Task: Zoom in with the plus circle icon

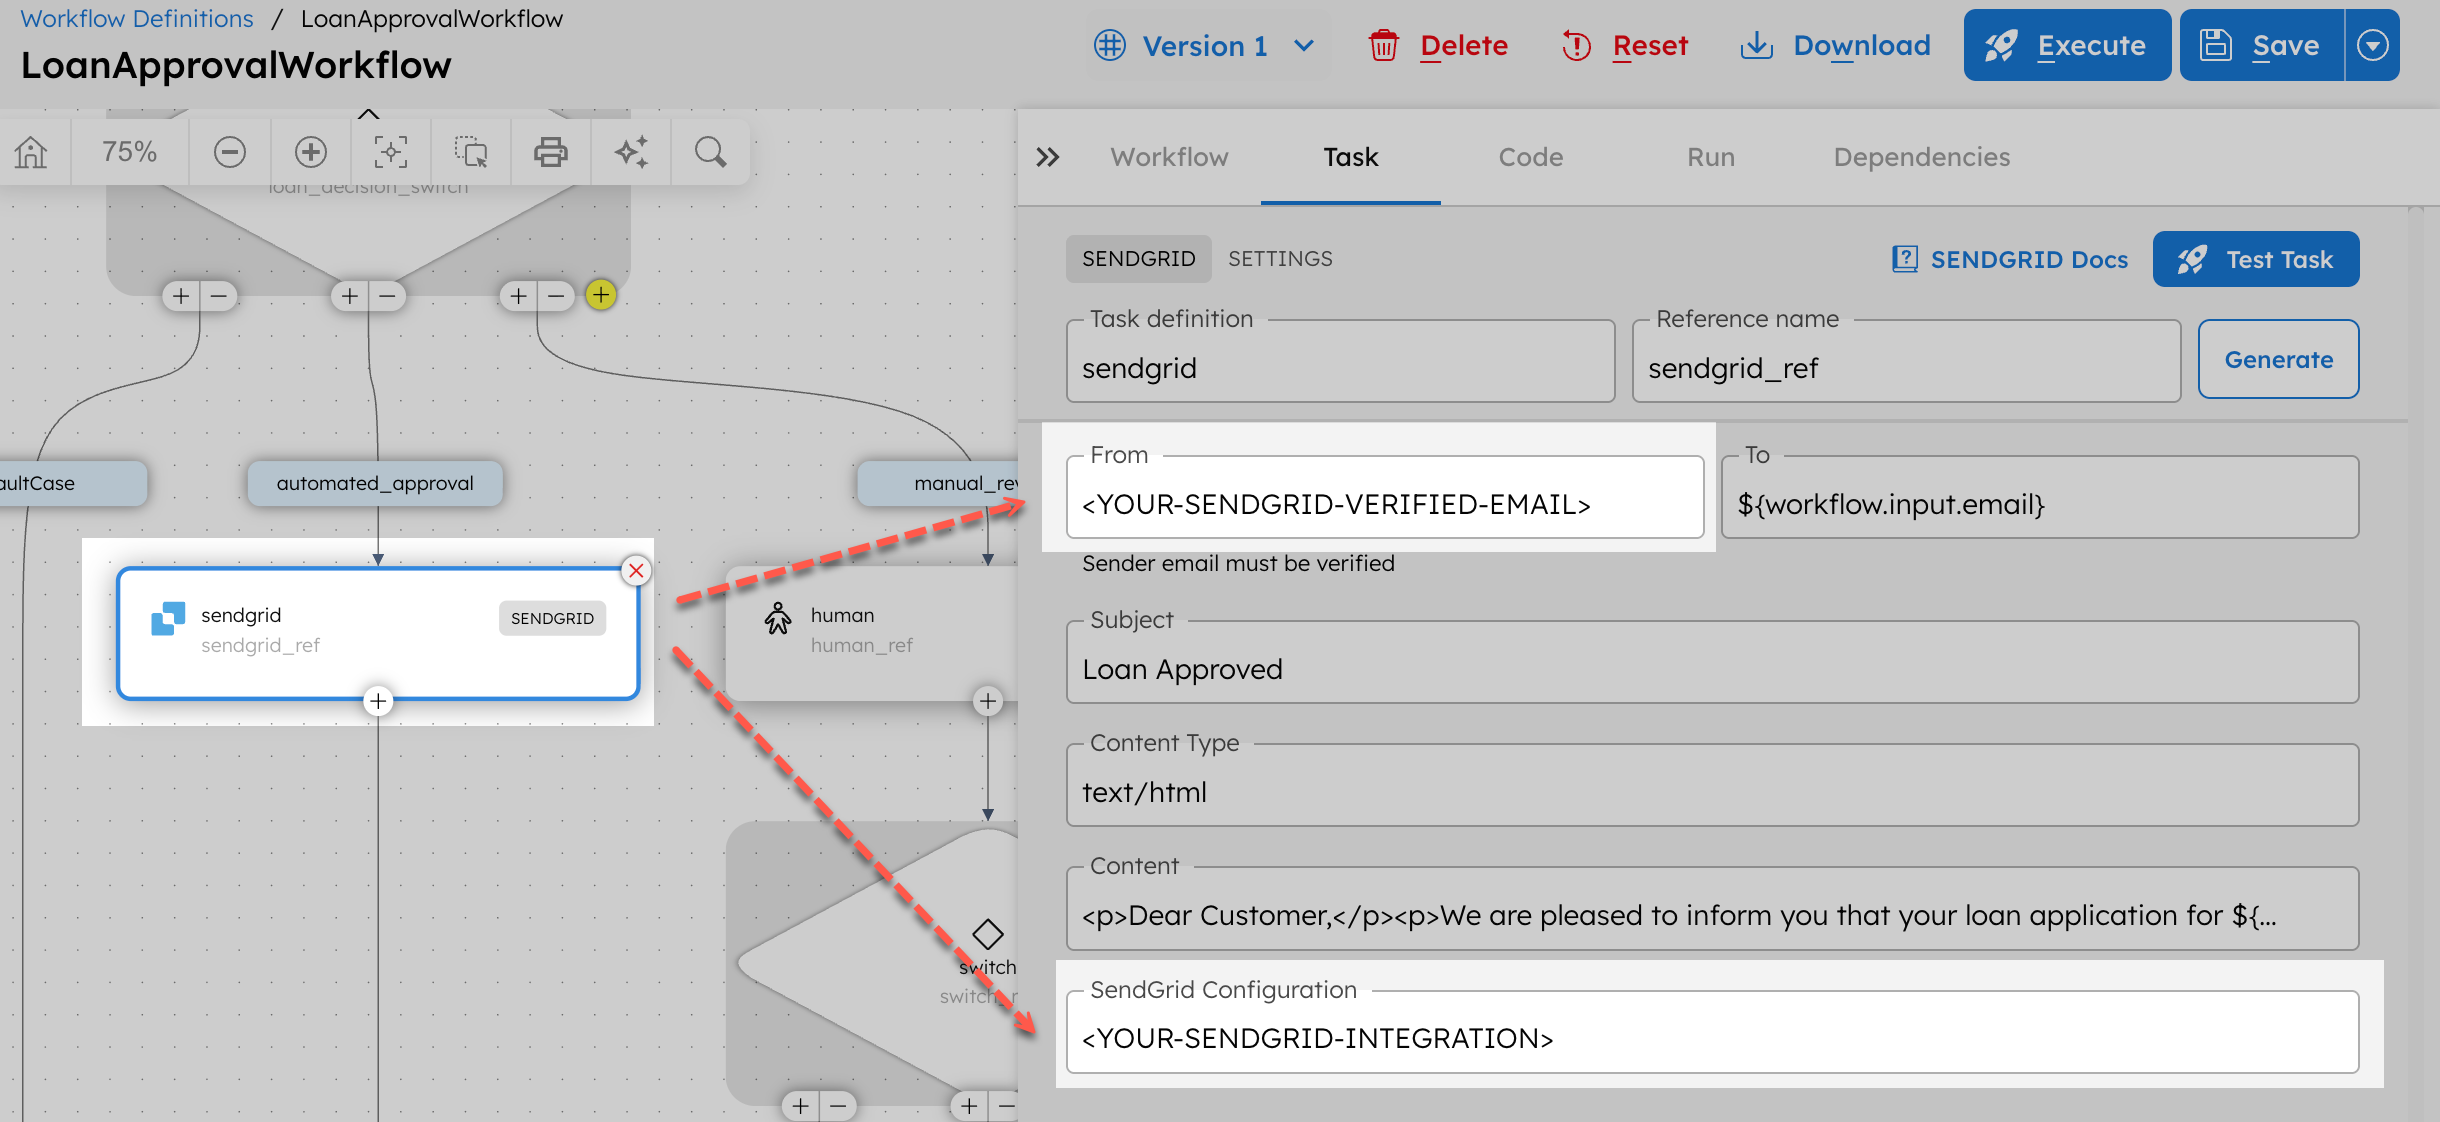Action: tap(311, 152)
